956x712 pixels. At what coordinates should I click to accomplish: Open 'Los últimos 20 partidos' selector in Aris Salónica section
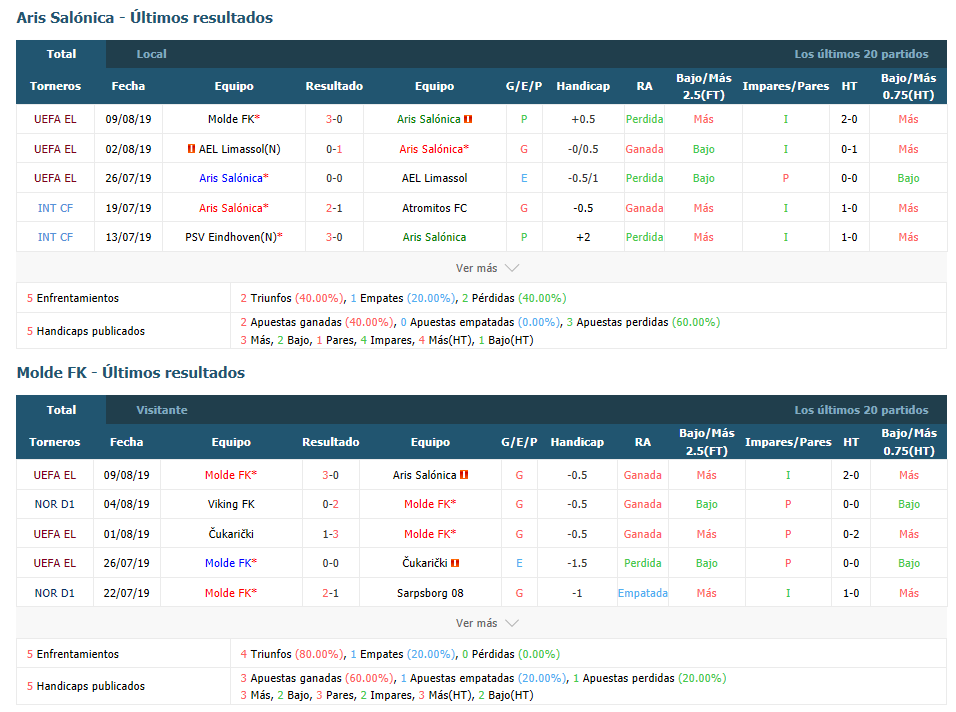coord(861,54)
